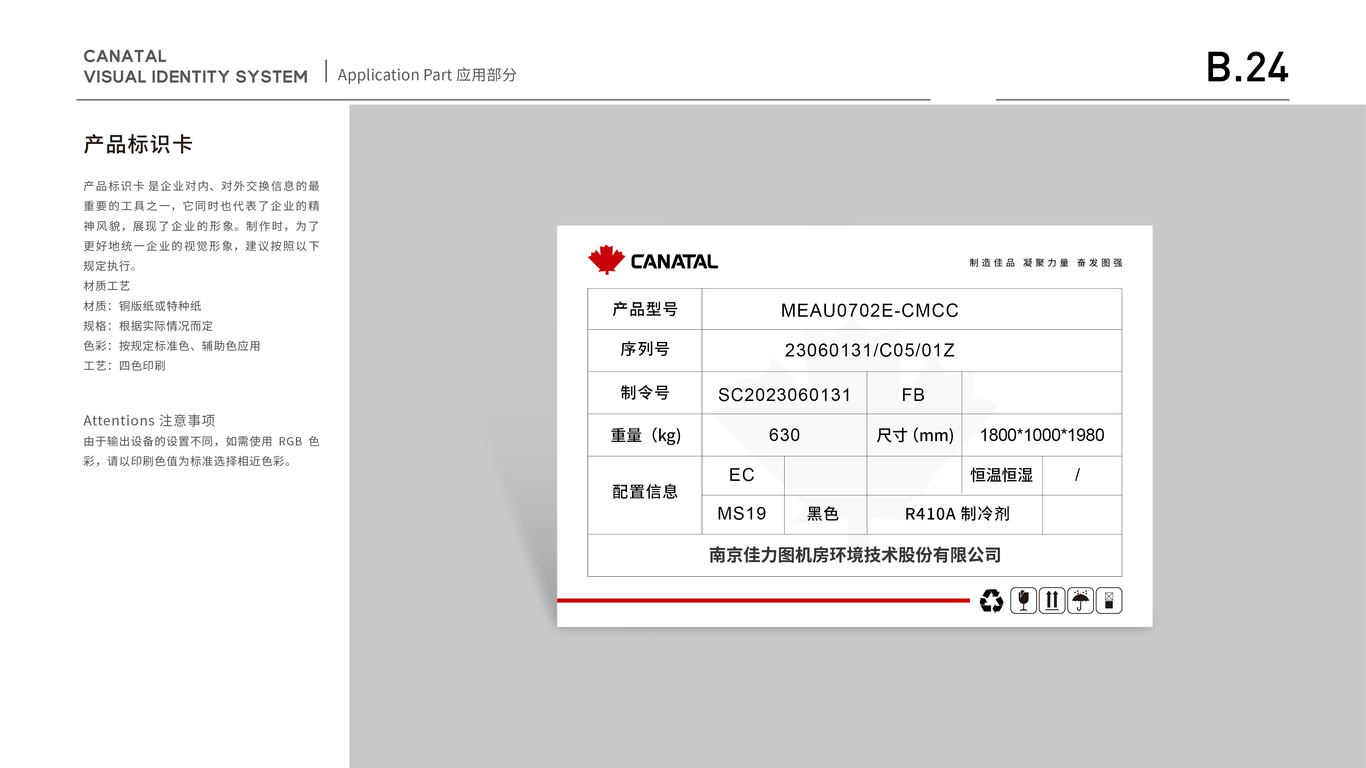Viewport: 1366px width, 768px height.
Task: Click the this-side-up arrows icon
Action: pyautogui.click(x=1052, y=600)
